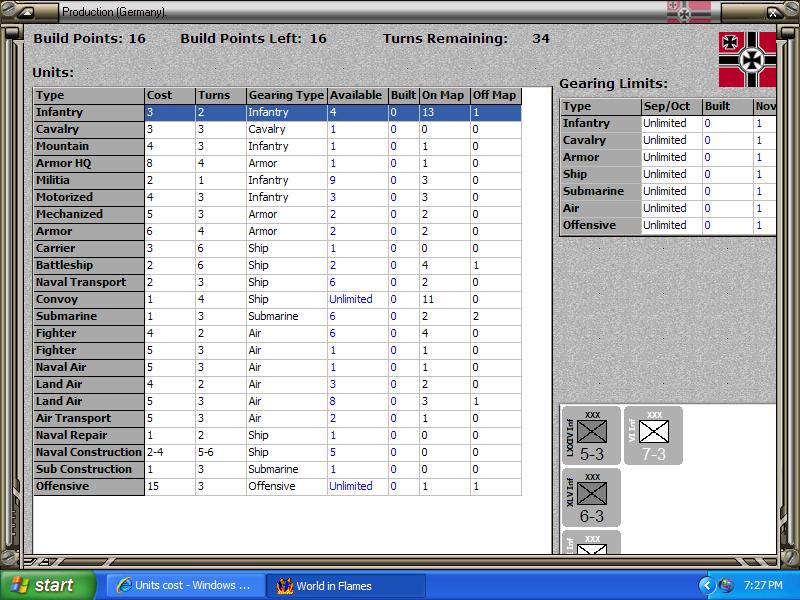The width and height of the screenshot is (800, 600).
Task: Click the Cost column header
Action: (x=170, y=95)
